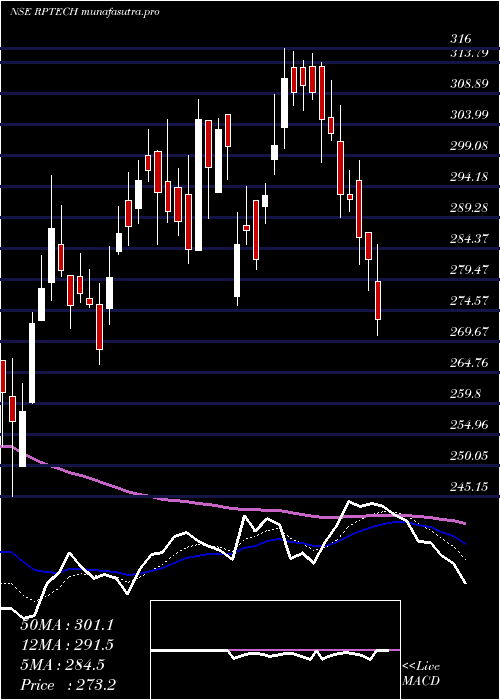
Task: Click the 299.08 price level label
Action: pos(468,146)
